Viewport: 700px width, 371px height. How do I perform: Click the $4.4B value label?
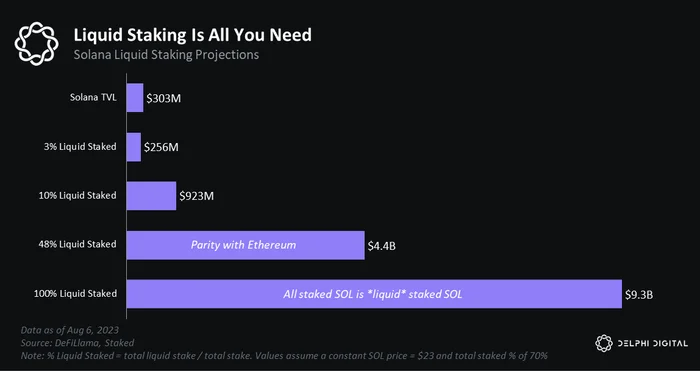coord(382,246)
